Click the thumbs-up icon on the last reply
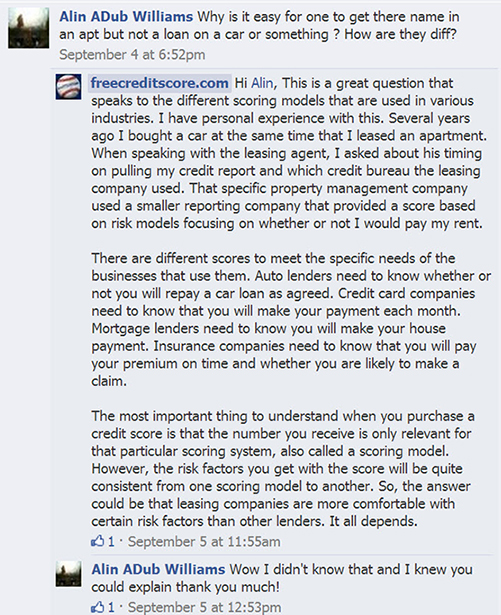Image resolution: width=501 pixels, height=615 pixels. (x=97, y=607)
